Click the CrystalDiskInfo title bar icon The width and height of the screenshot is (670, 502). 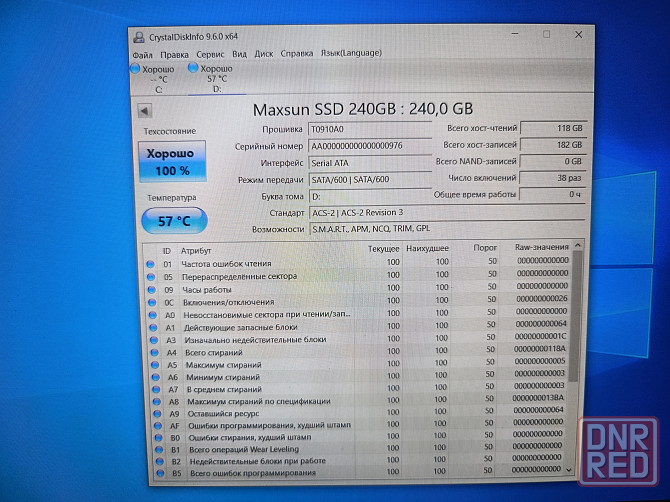pyautogui.click(x=139, y=37)
